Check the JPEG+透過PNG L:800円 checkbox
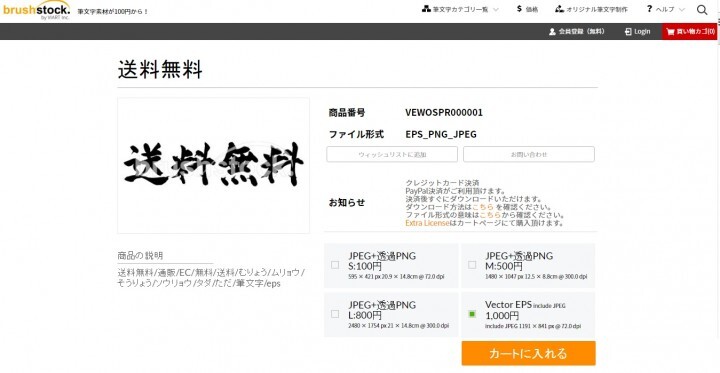This screenshot has width=720, height=373. coord(335,314)
